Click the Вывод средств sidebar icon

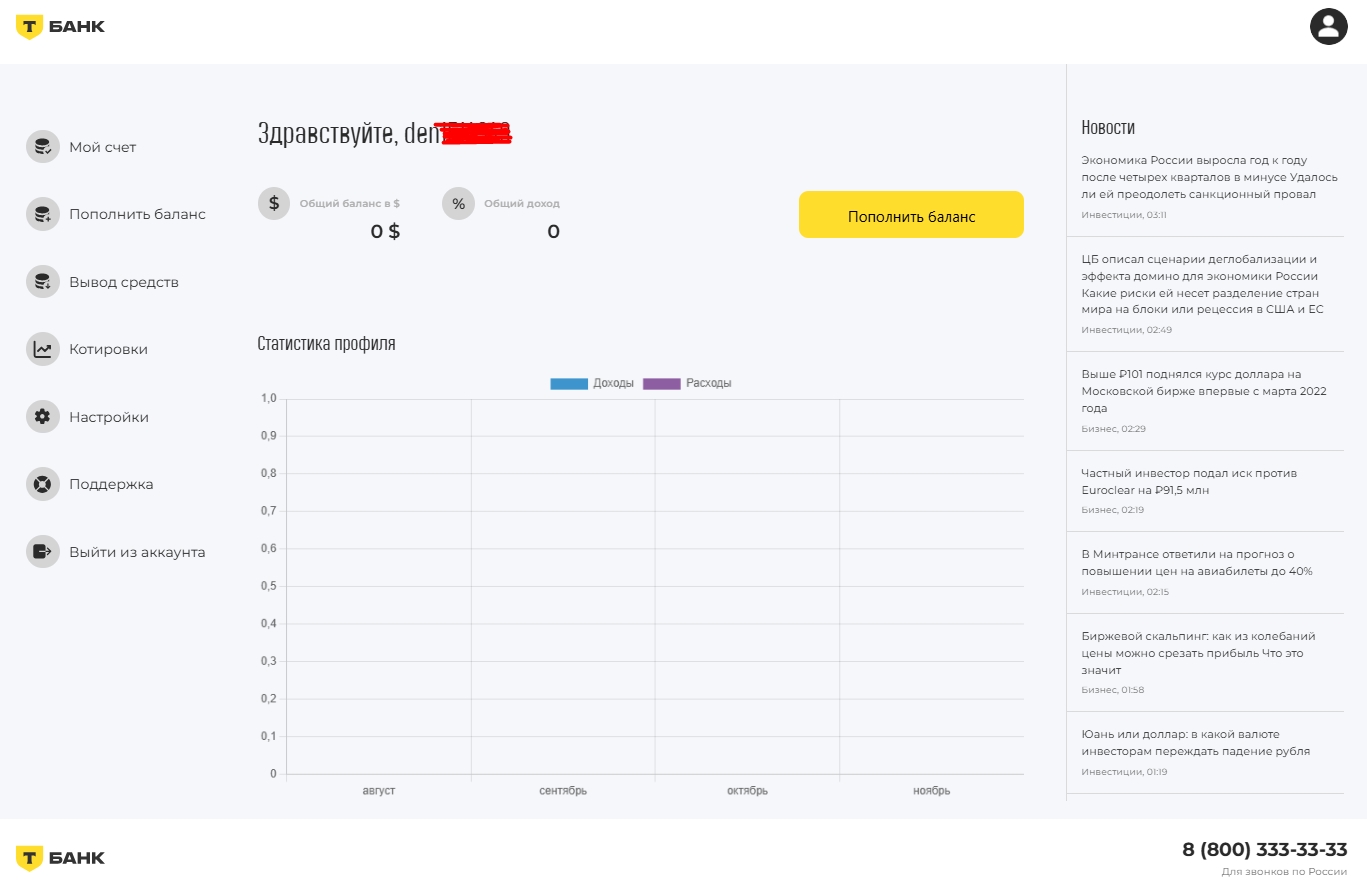click(x=43, y=282)
